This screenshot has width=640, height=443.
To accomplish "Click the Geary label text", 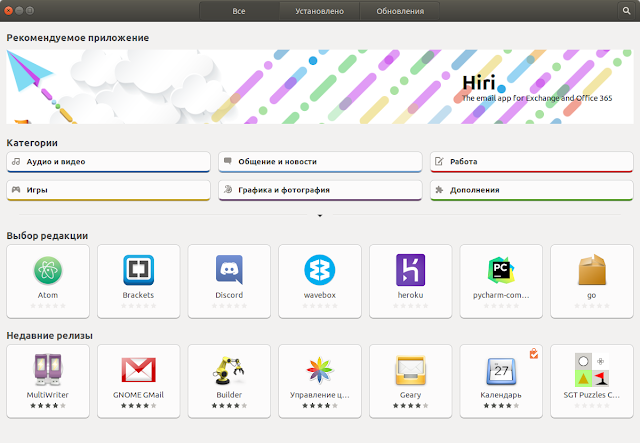I will (410, 395).
